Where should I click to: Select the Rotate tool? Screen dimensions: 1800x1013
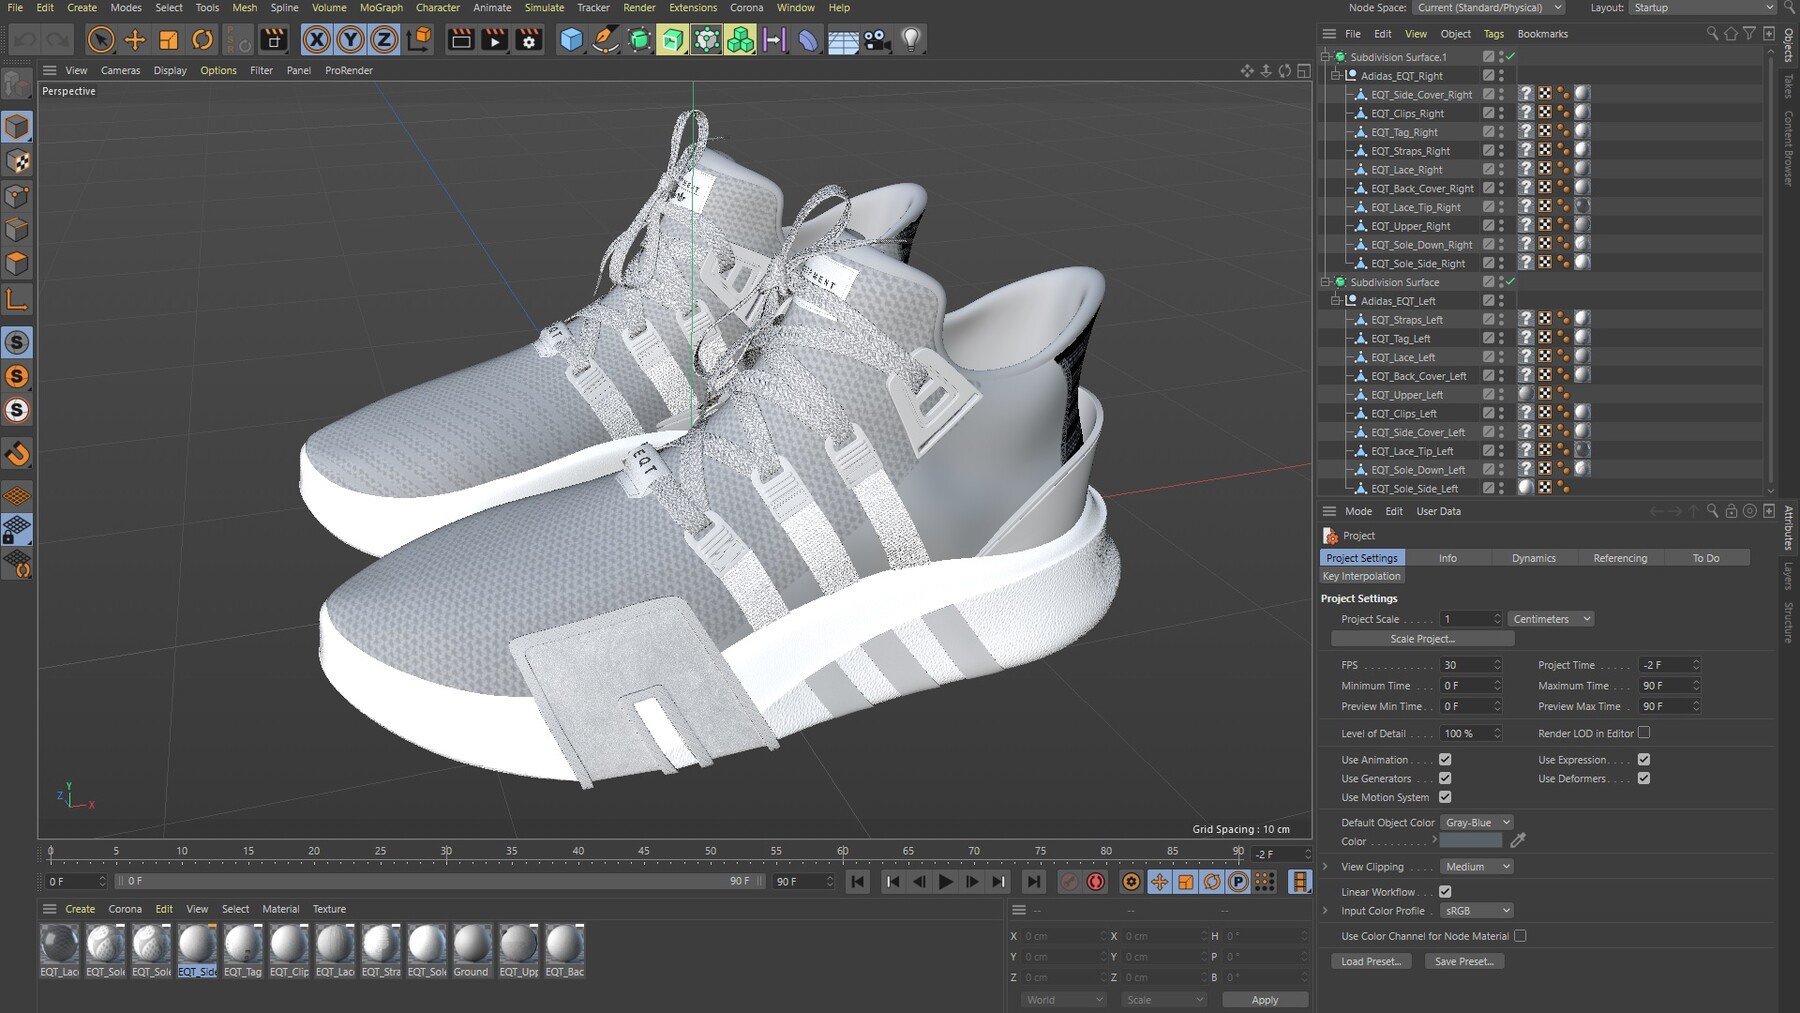tap(203, 40)
